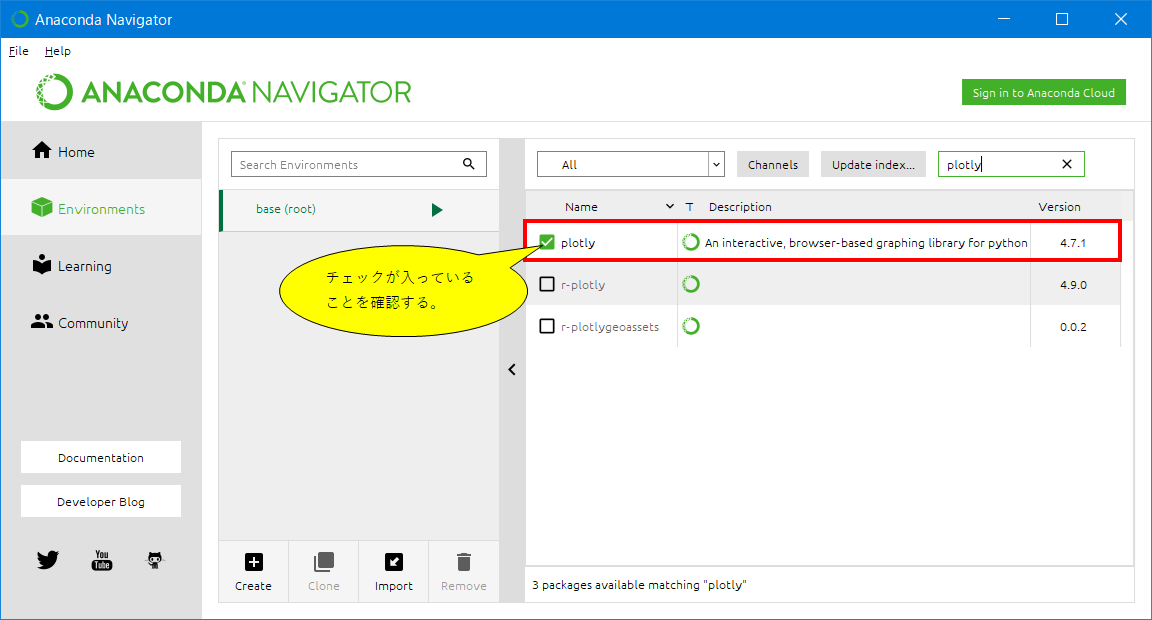Import an environment
The image size is (1152, 620).
(394, 572)
